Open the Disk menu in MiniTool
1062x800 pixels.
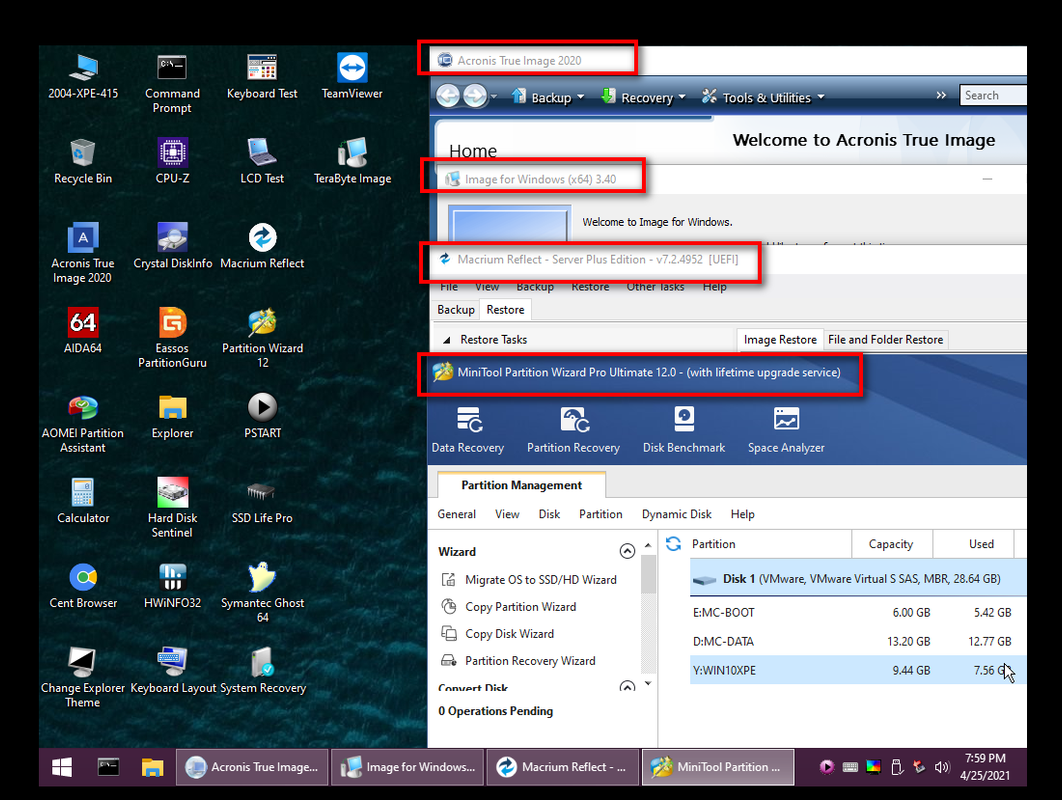(549, 514)
